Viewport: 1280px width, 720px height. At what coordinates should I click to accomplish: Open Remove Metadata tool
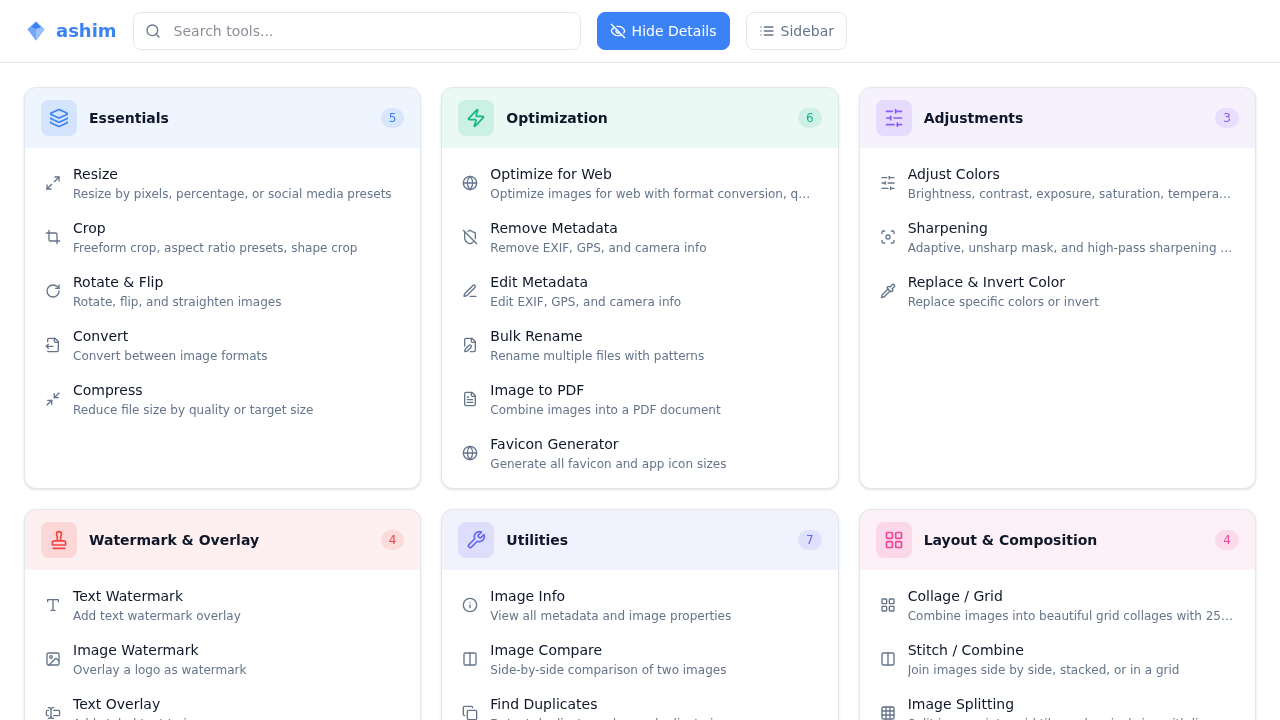640,237
